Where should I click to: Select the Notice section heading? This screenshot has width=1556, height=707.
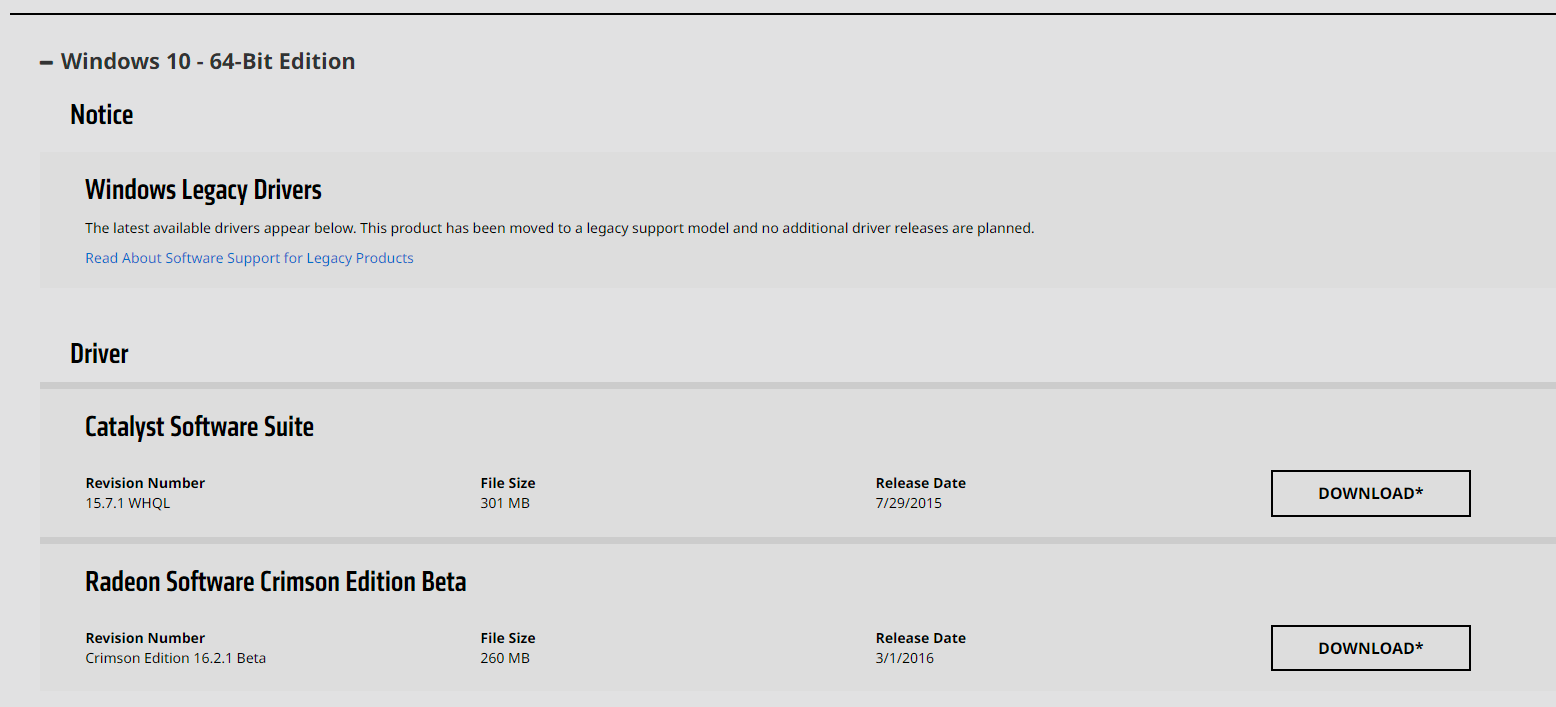pos(101,115)
